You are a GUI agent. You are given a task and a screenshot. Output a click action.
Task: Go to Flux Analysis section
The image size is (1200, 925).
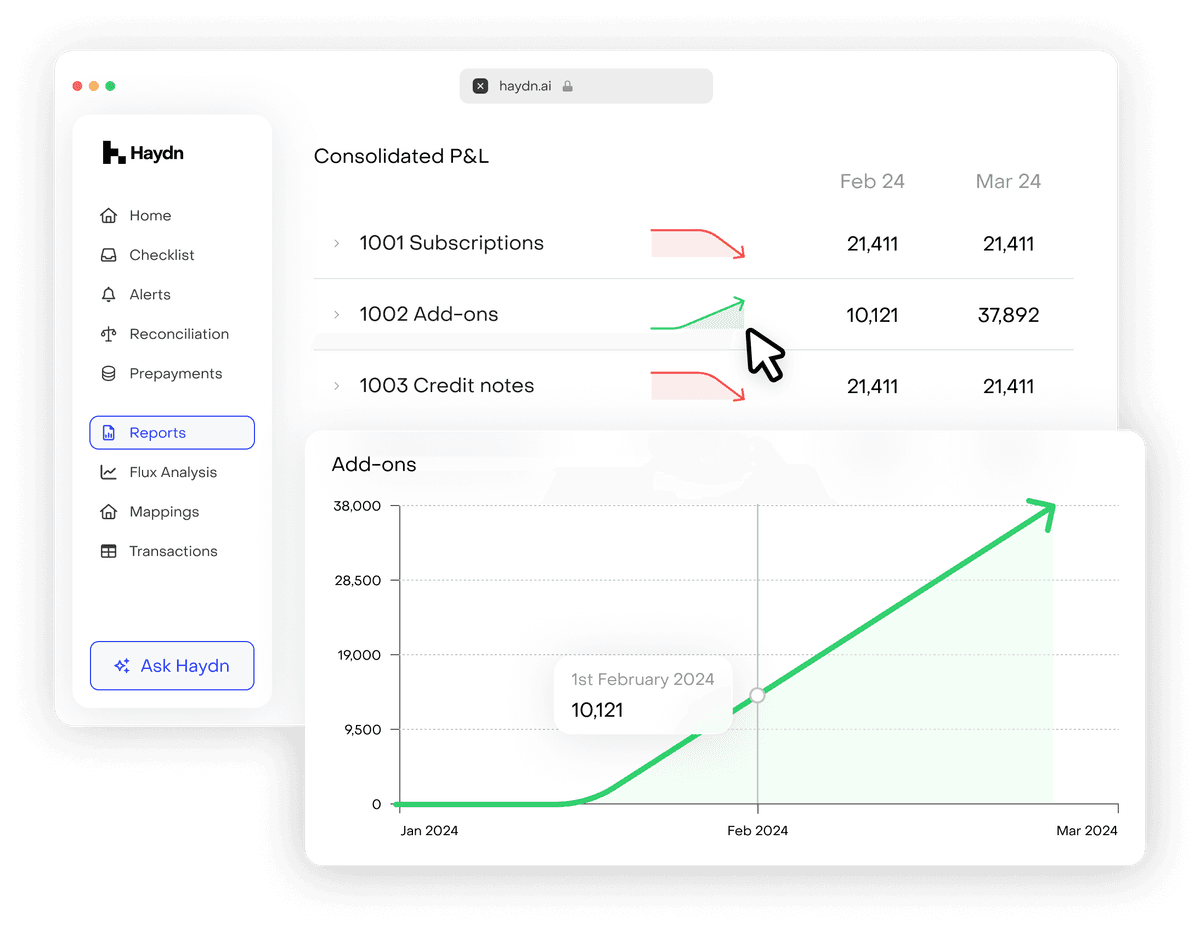[172, 472]
